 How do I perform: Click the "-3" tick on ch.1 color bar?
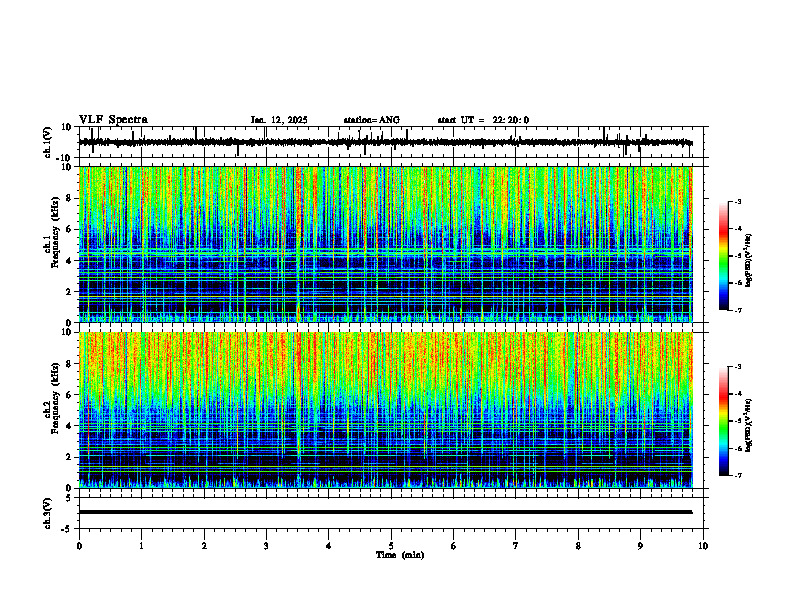click(x=738, y=201)
